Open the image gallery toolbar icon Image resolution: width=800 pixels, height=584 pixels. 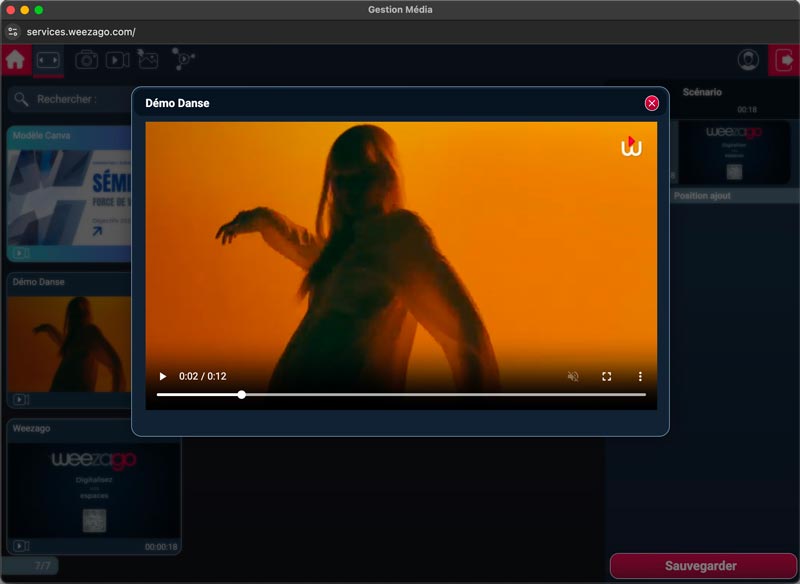147,60
